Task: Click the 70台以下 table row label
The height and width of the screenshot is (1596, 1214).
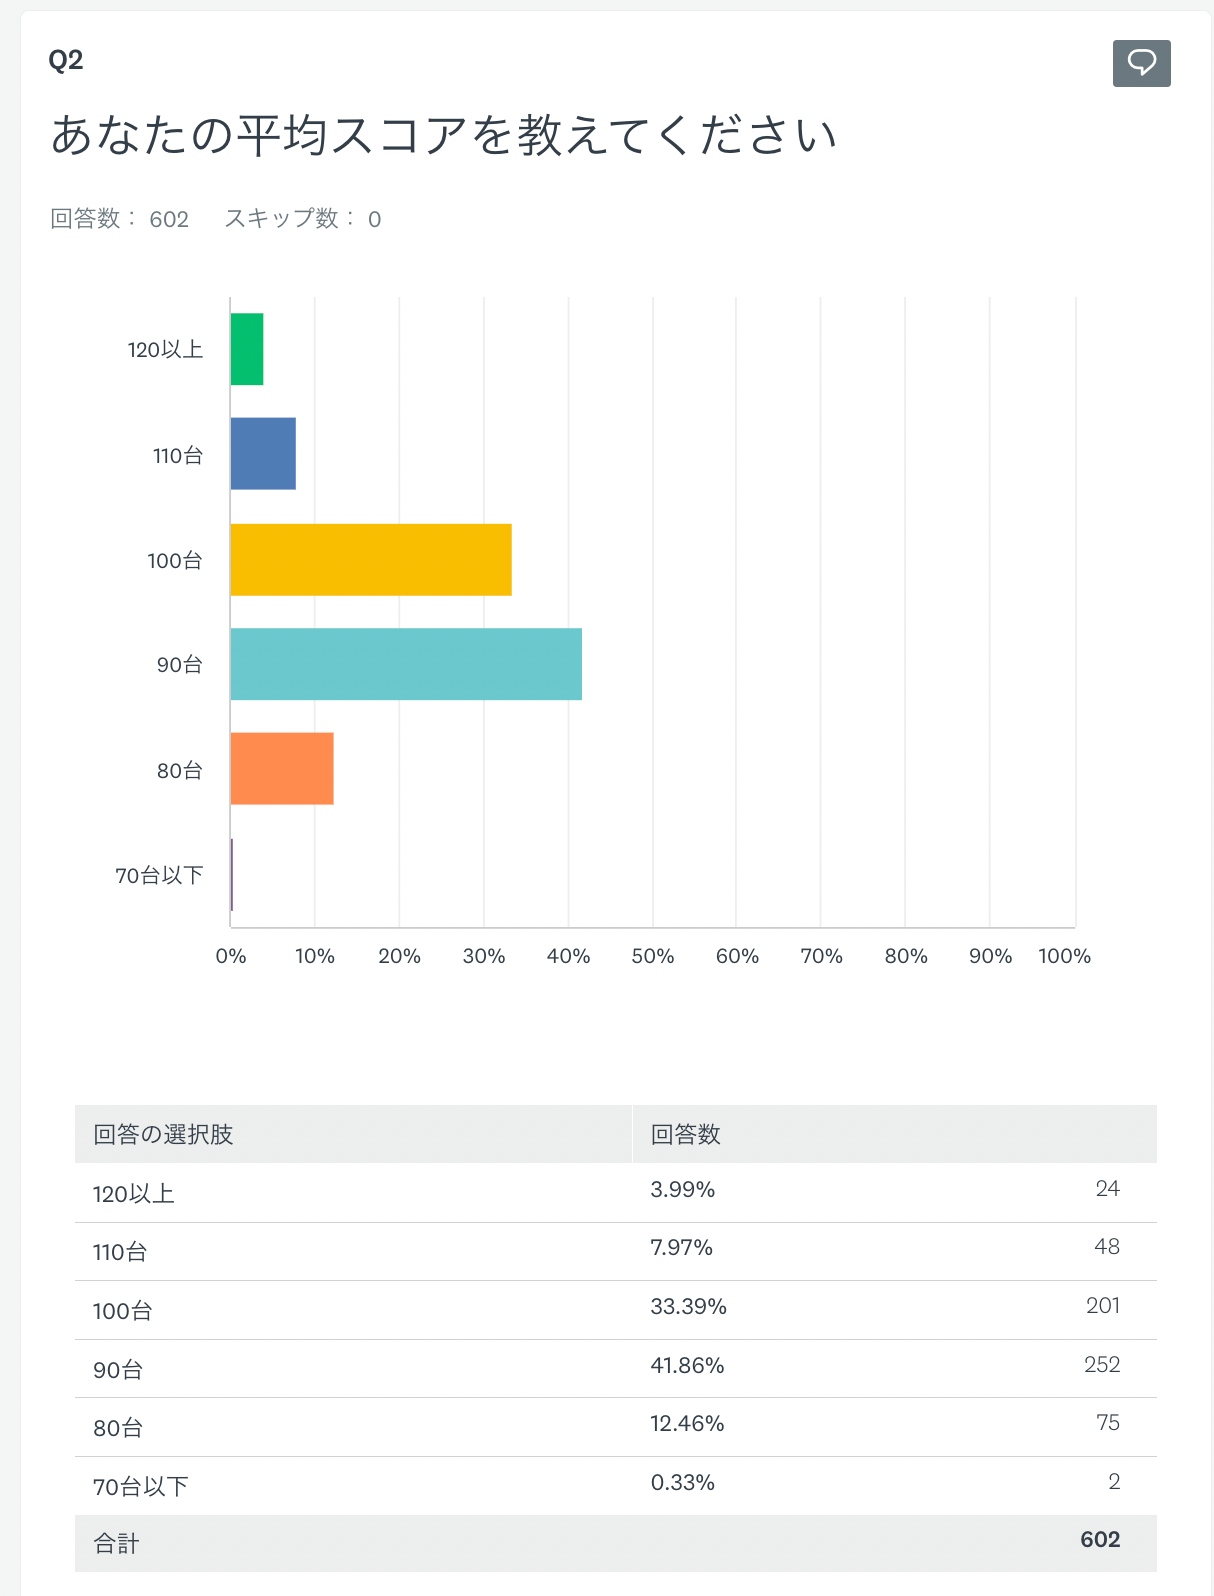Action: click(x=141, y=1487)
